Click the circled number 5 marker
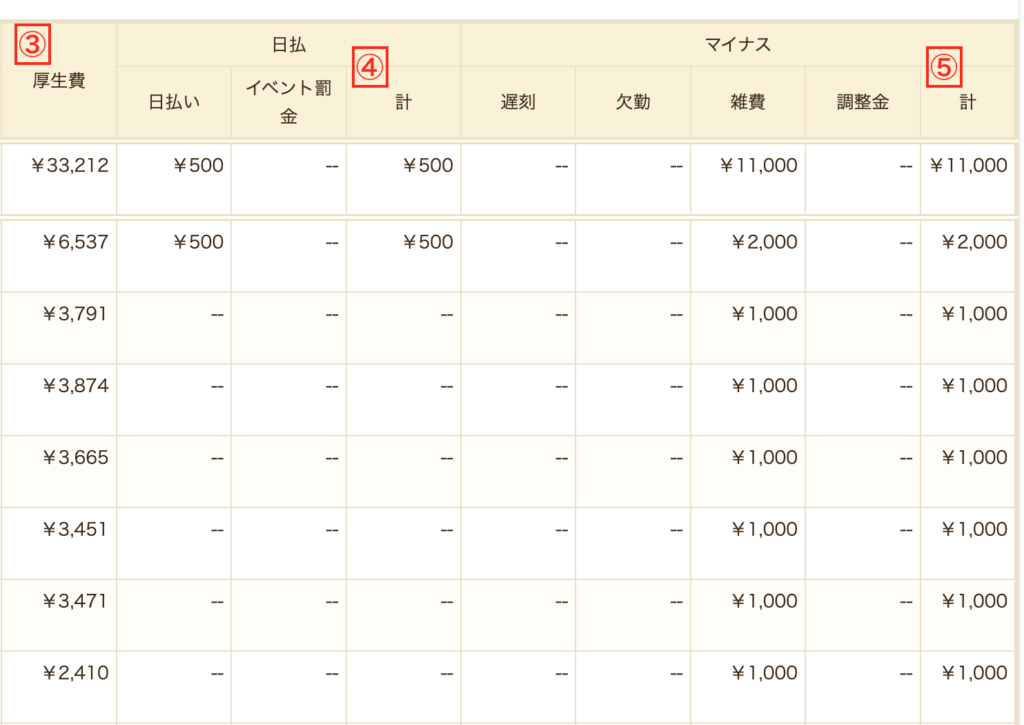 (944, 68)
